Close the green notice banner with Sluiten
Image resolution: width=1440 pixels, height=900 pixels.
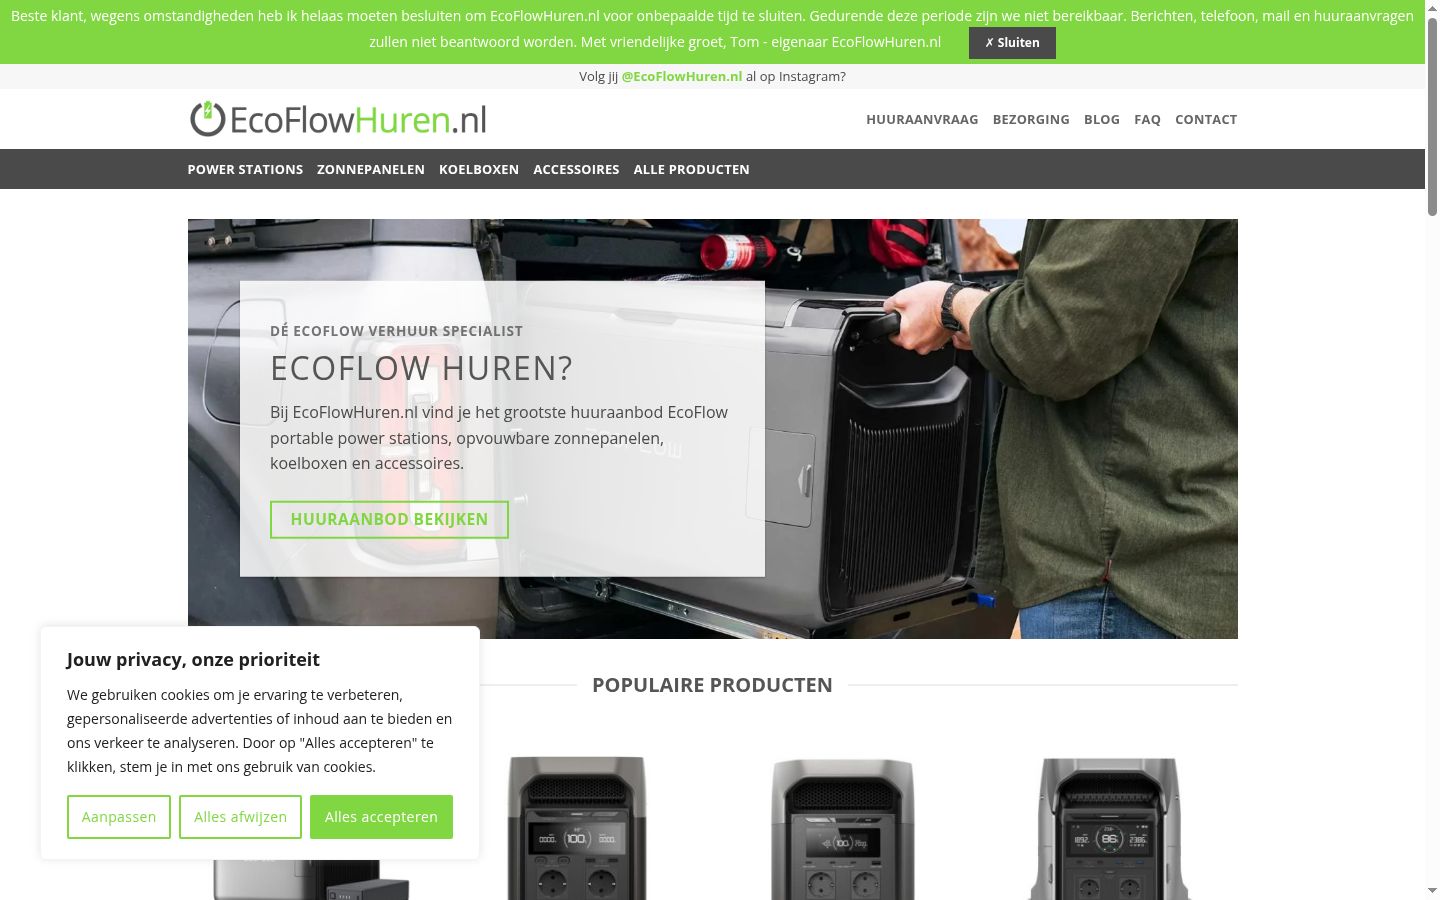click(x=1012, y=43)
